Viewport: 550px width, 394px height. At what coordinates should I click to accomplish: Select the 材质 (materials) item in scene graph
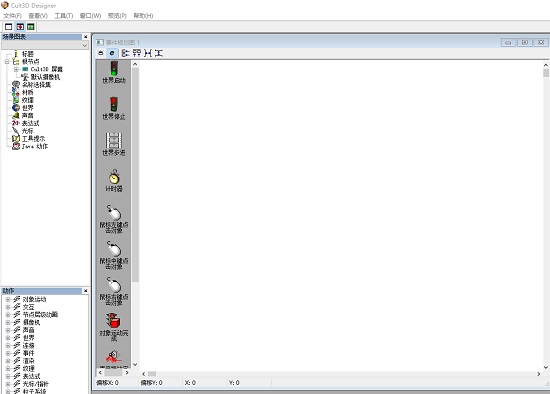[x=28, y=92]
